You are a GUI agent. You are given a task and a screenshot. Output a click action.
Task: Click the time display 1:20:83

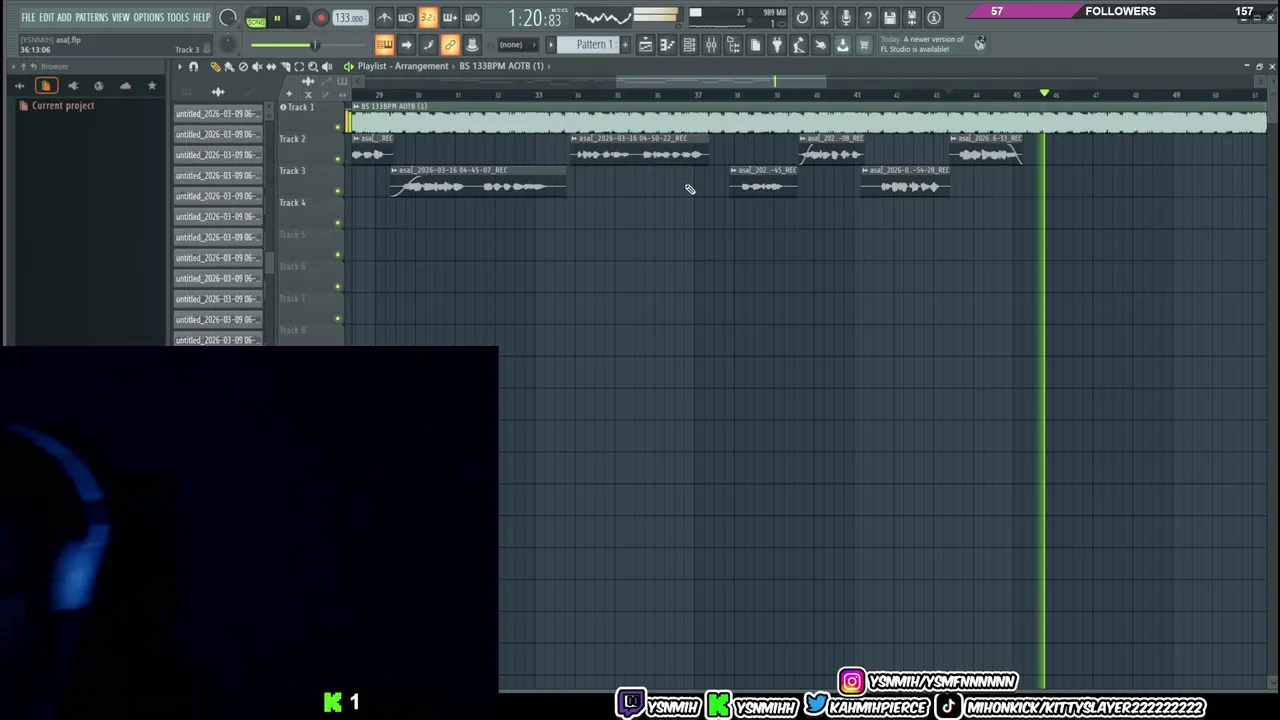pos(534,18)
